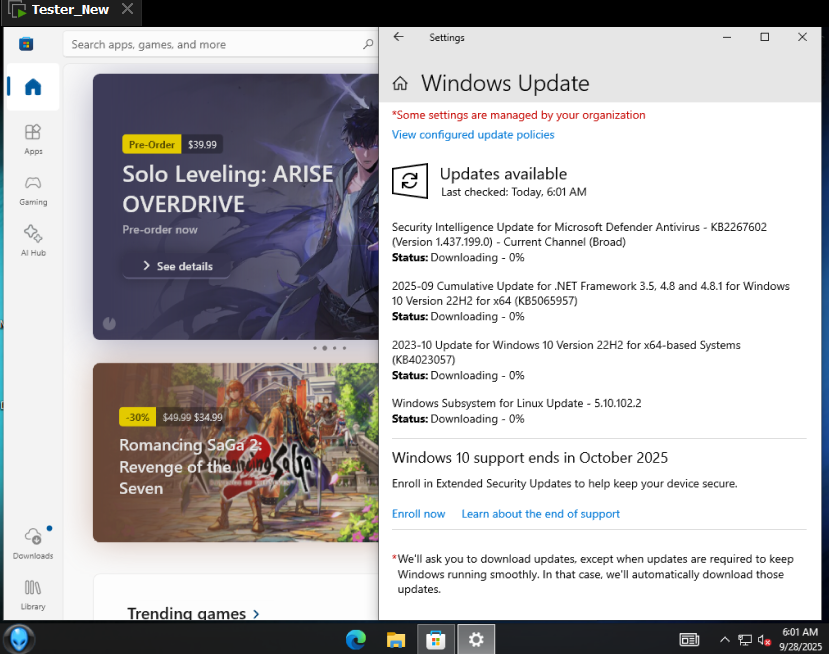Click the $39.99 price label

202,144
